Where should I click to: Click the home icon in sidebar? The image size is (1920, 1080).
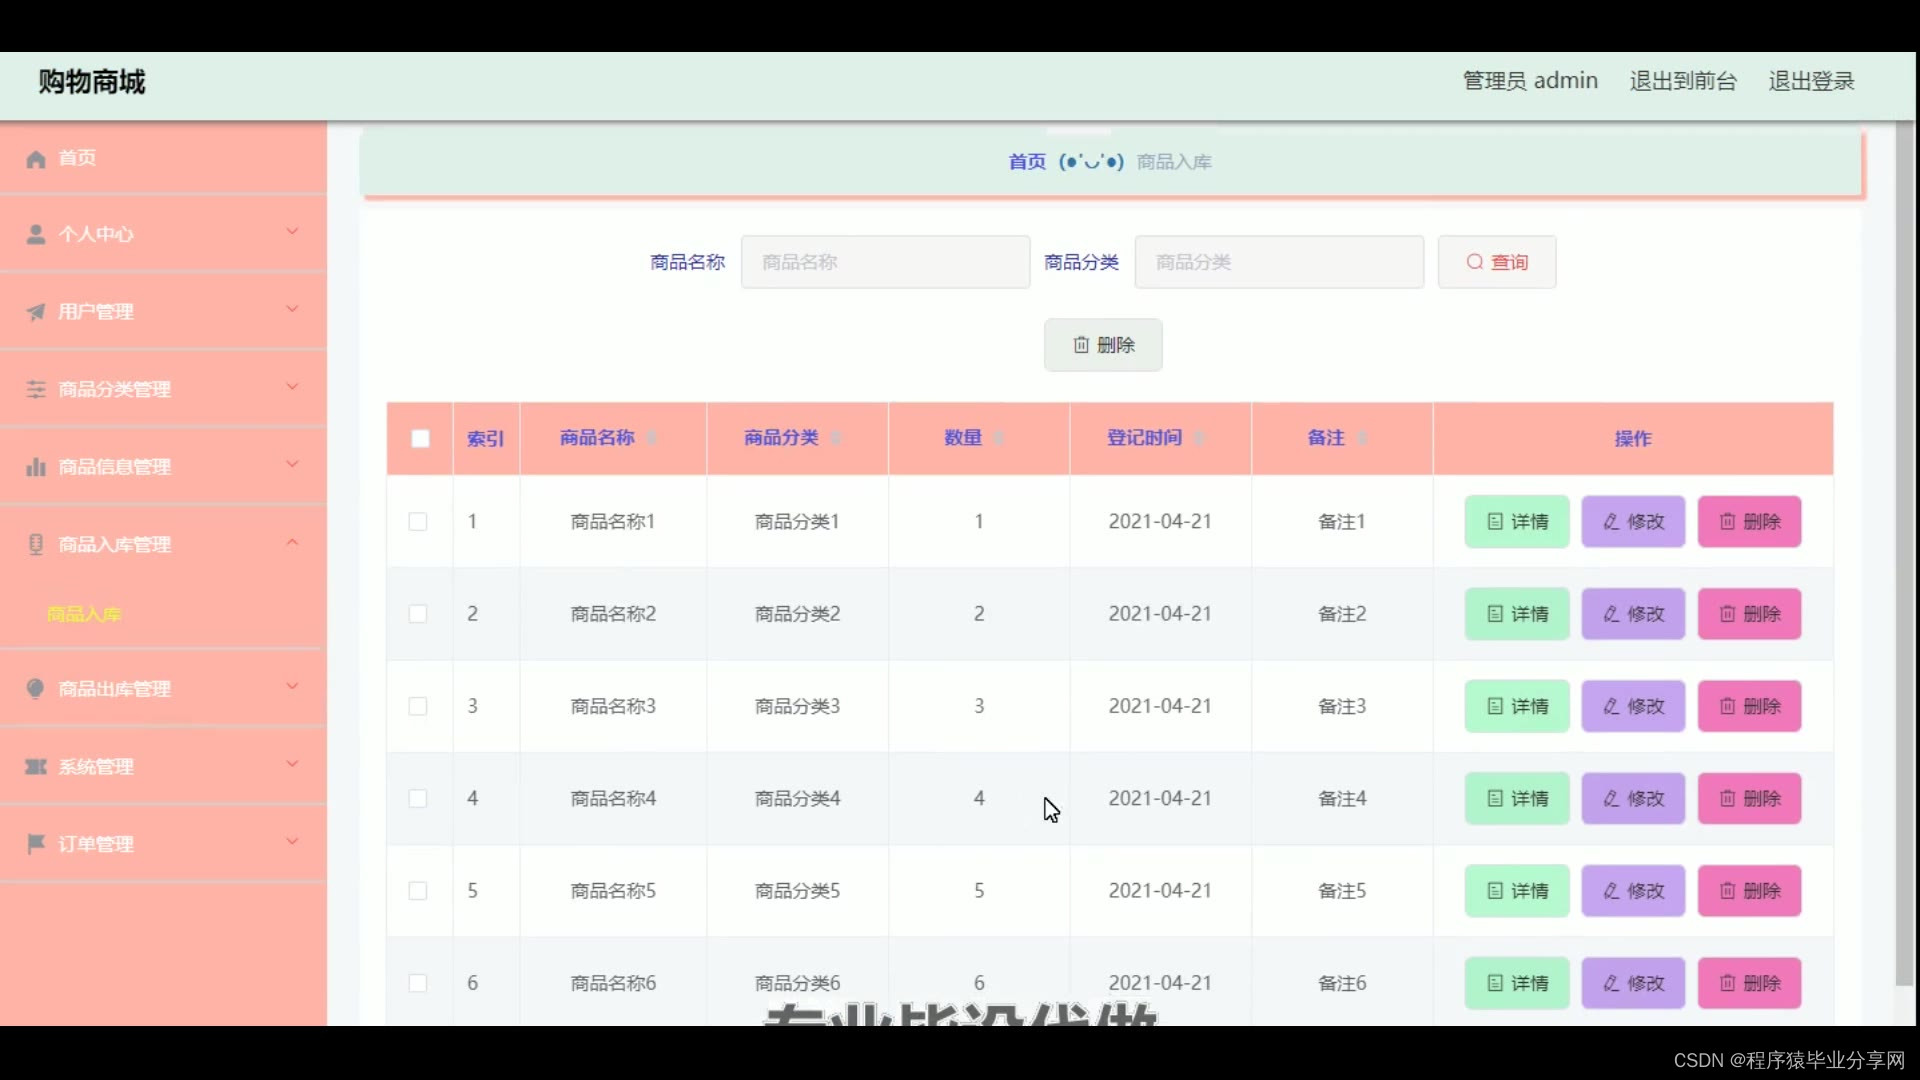[x=36, y=159]
